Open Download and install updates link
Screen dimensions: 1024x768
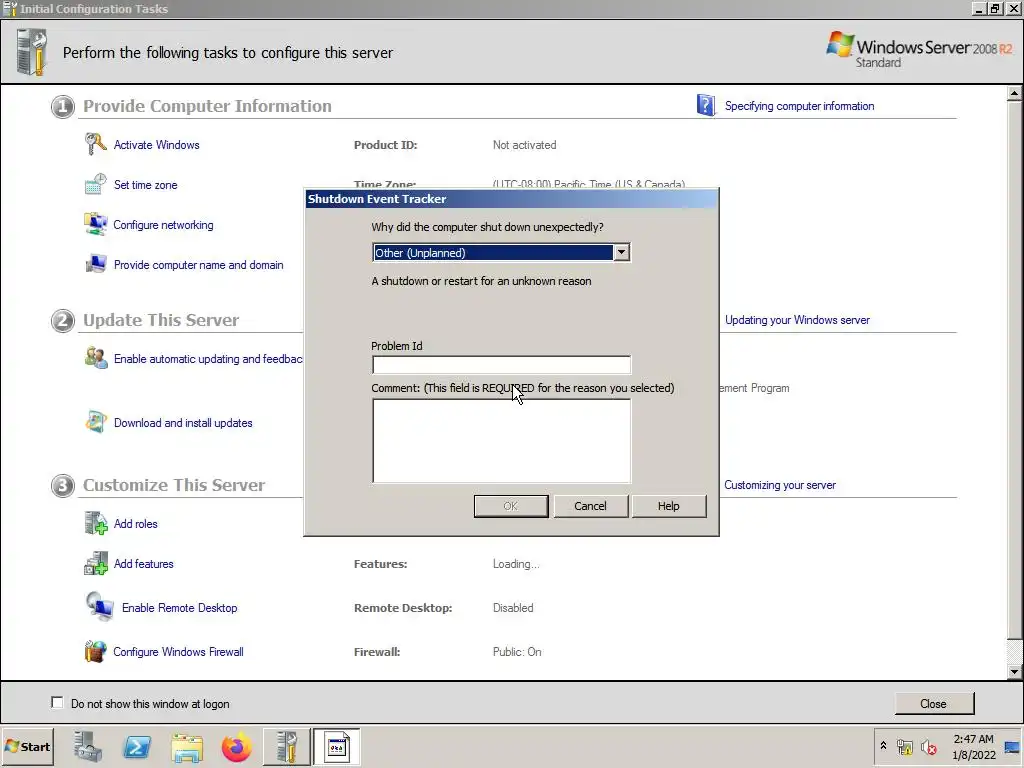pos(183,423)
